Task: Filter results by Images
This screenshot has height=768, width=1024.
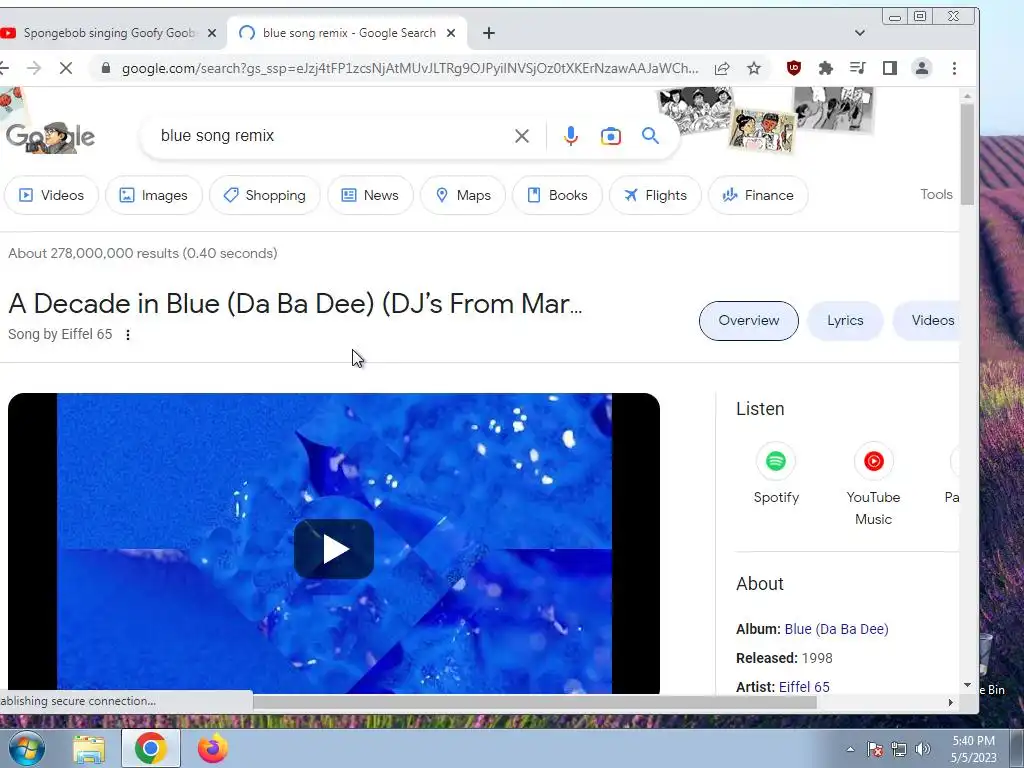Action: (153, 195)
